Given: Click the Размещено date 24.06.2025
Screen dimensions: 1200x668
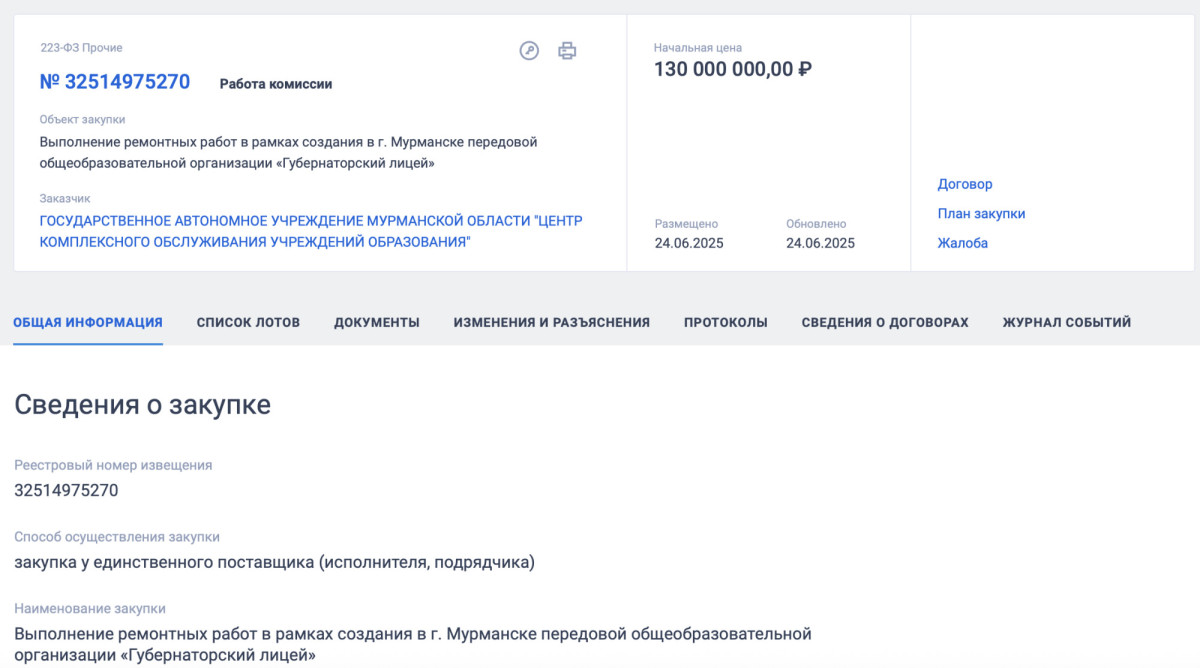Looking at the screenshot, I should [x=689, y=243].
